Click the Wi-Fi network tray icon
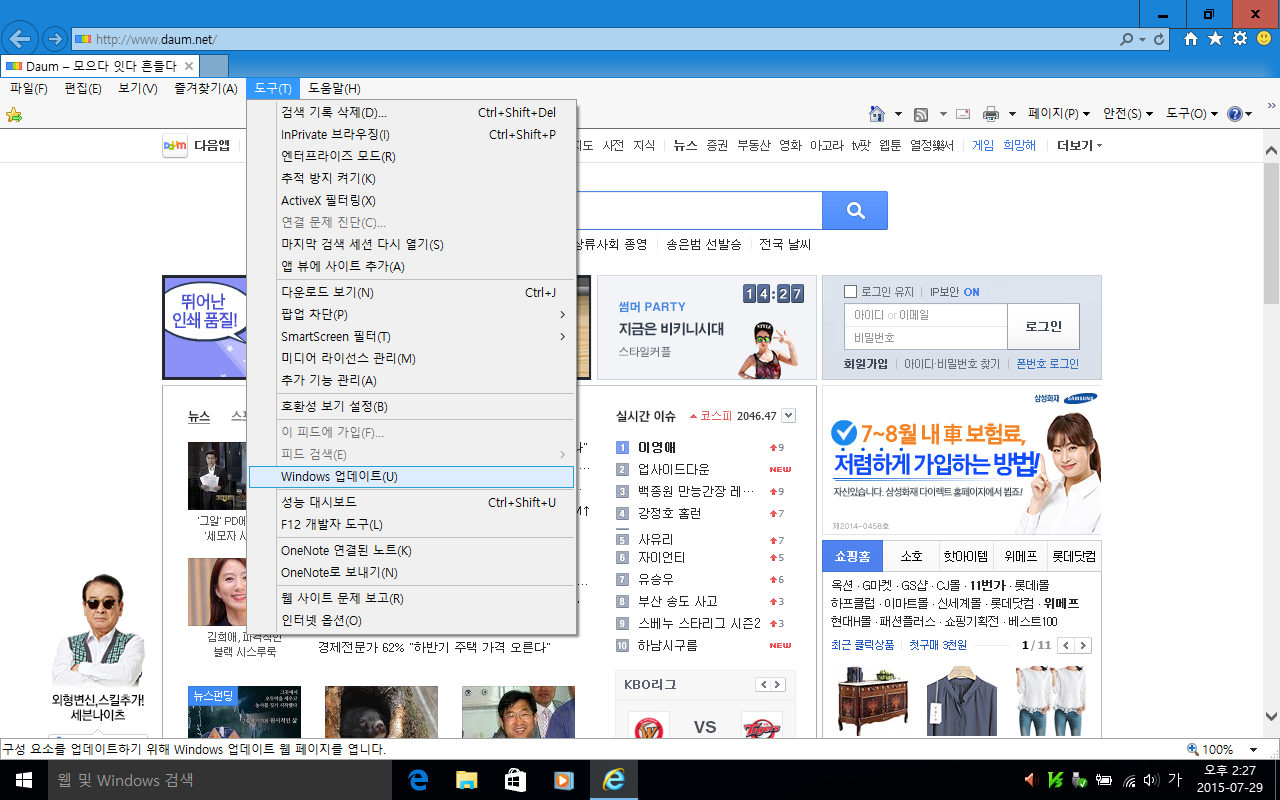This screenshot has width=1280, height=800. coord(1129,780)
